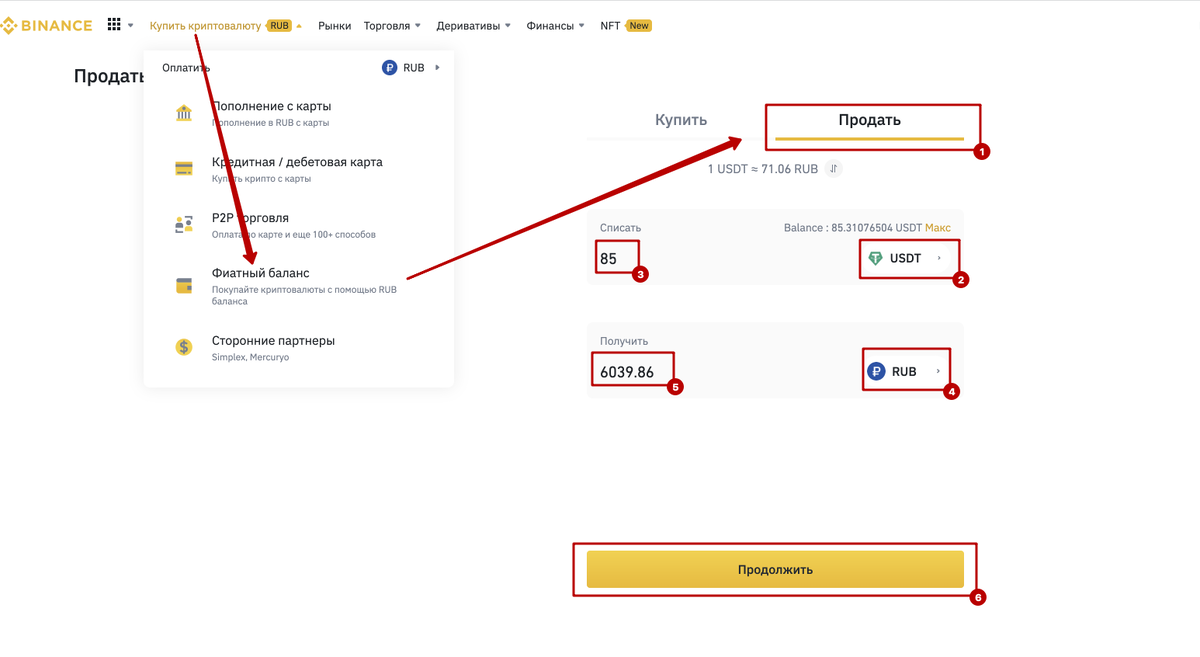Open the Деривативы dropdown menu

[x=473, y=26]
